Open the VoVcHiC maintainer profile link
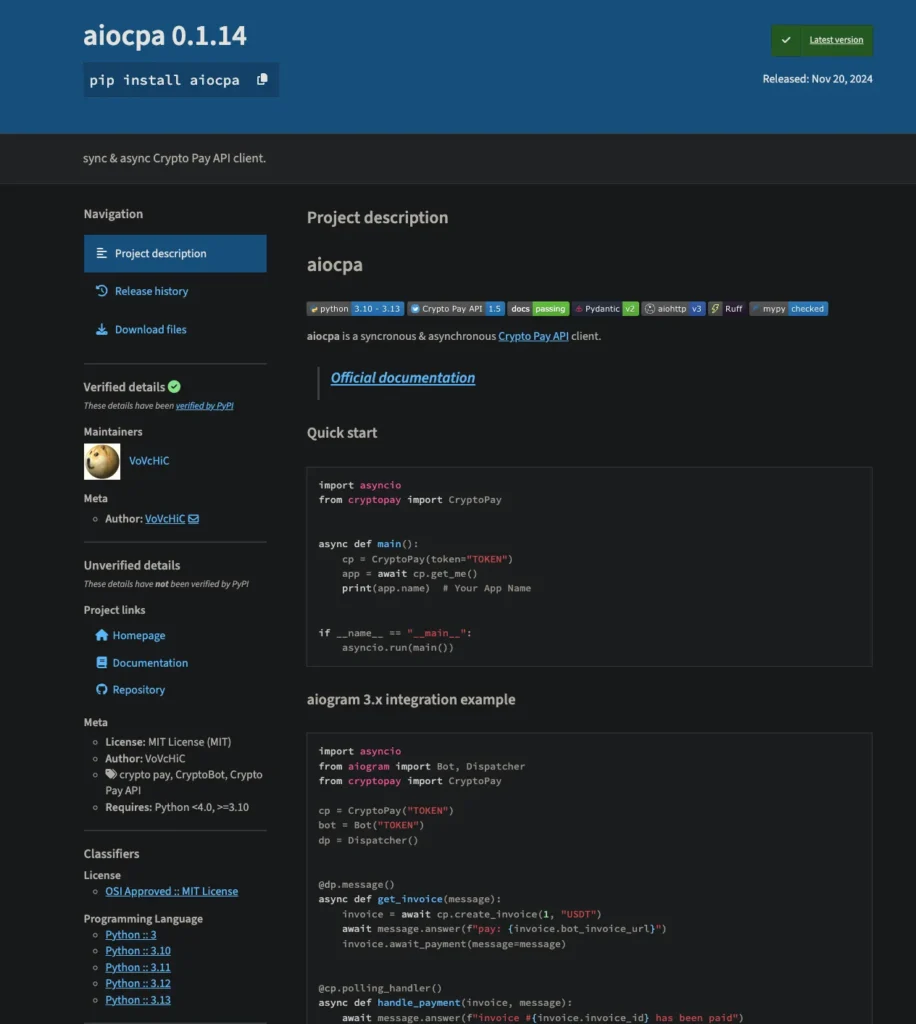This screenshot has width=916, height=1024. [149, 460]
